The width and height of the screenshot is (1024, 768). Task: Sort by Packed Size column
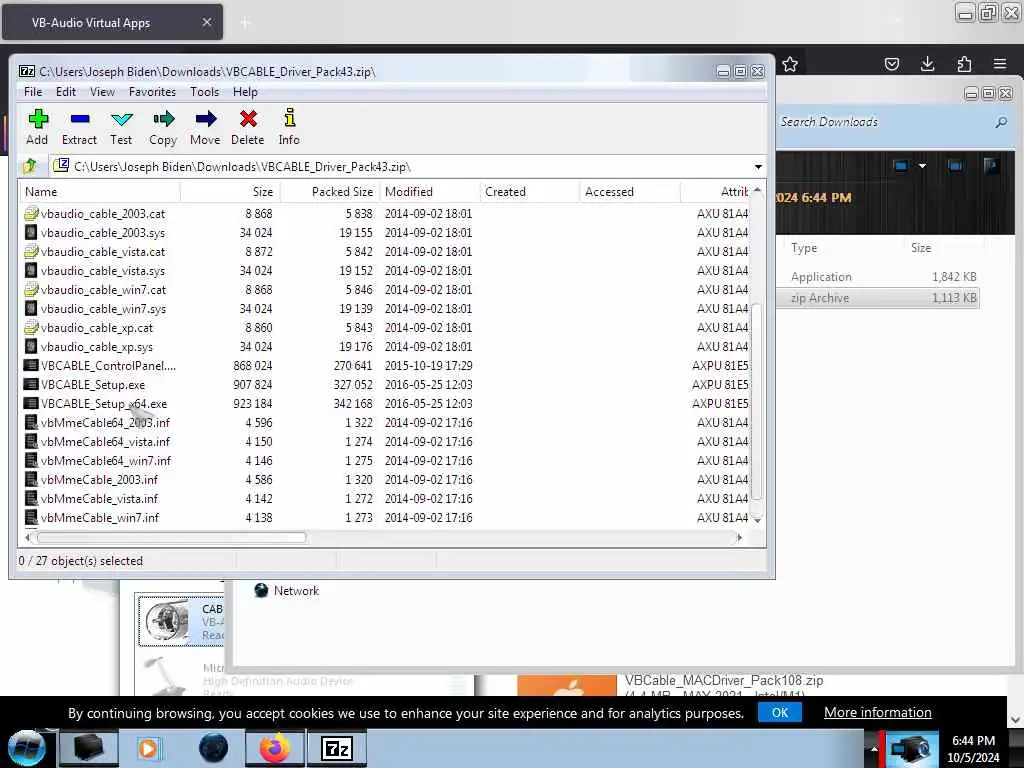tap(330, 191)
